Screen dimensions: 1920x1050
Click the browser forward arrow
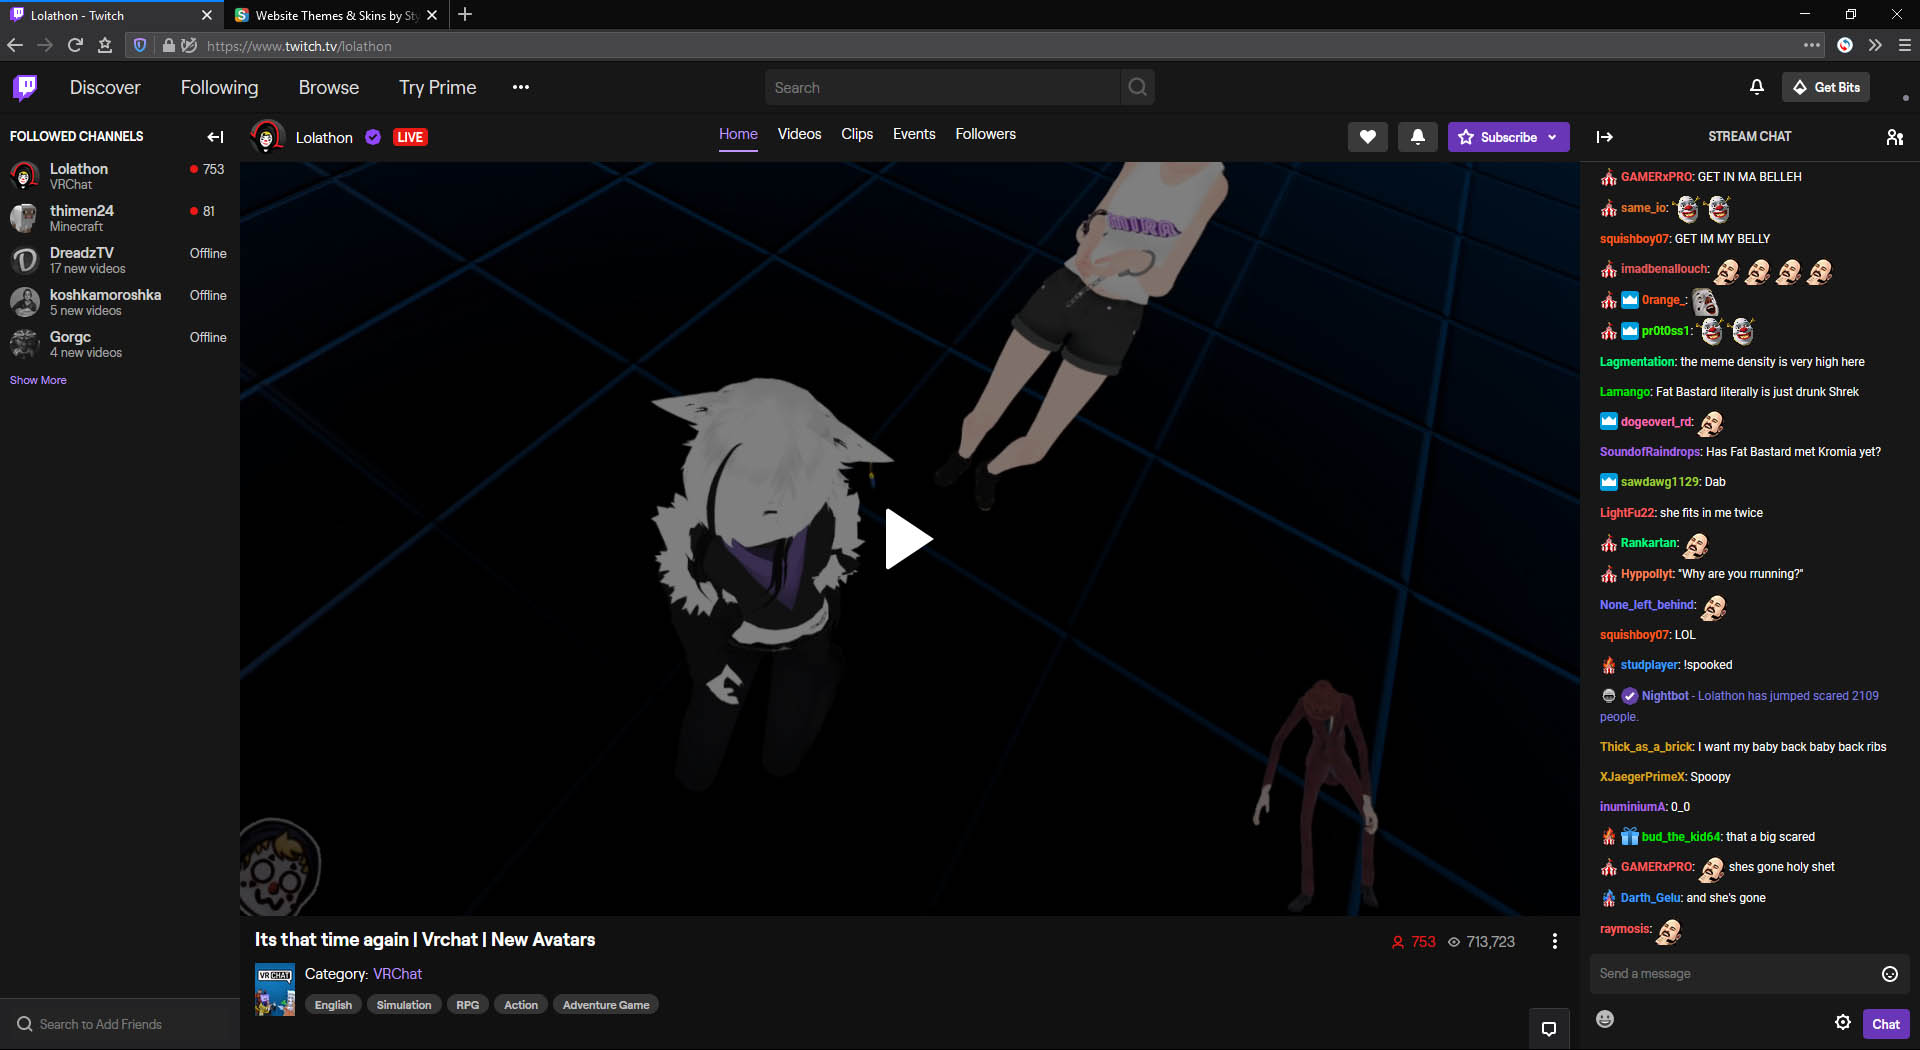pos(44,45)
